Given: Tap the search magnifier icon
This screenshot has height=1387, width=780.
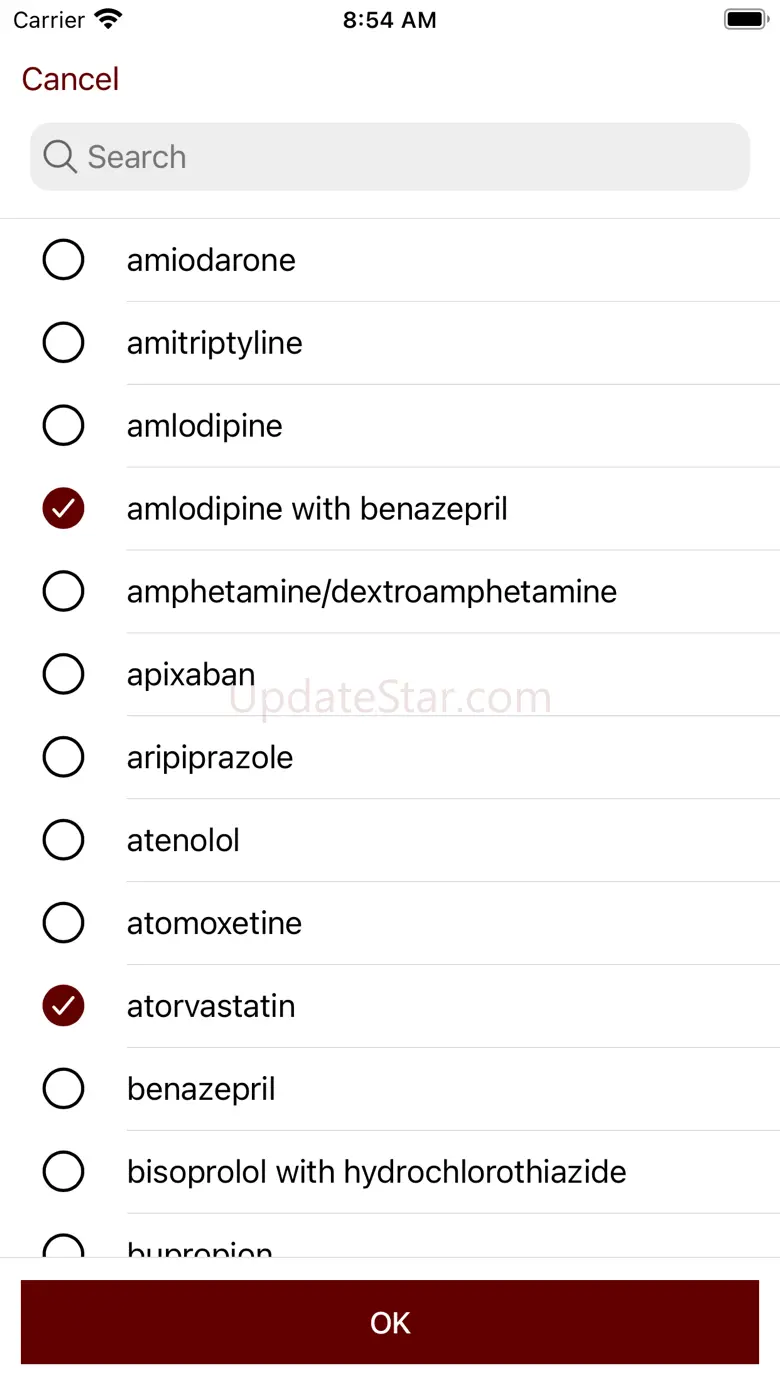Looking at the screenshot, I should (60, 157).
